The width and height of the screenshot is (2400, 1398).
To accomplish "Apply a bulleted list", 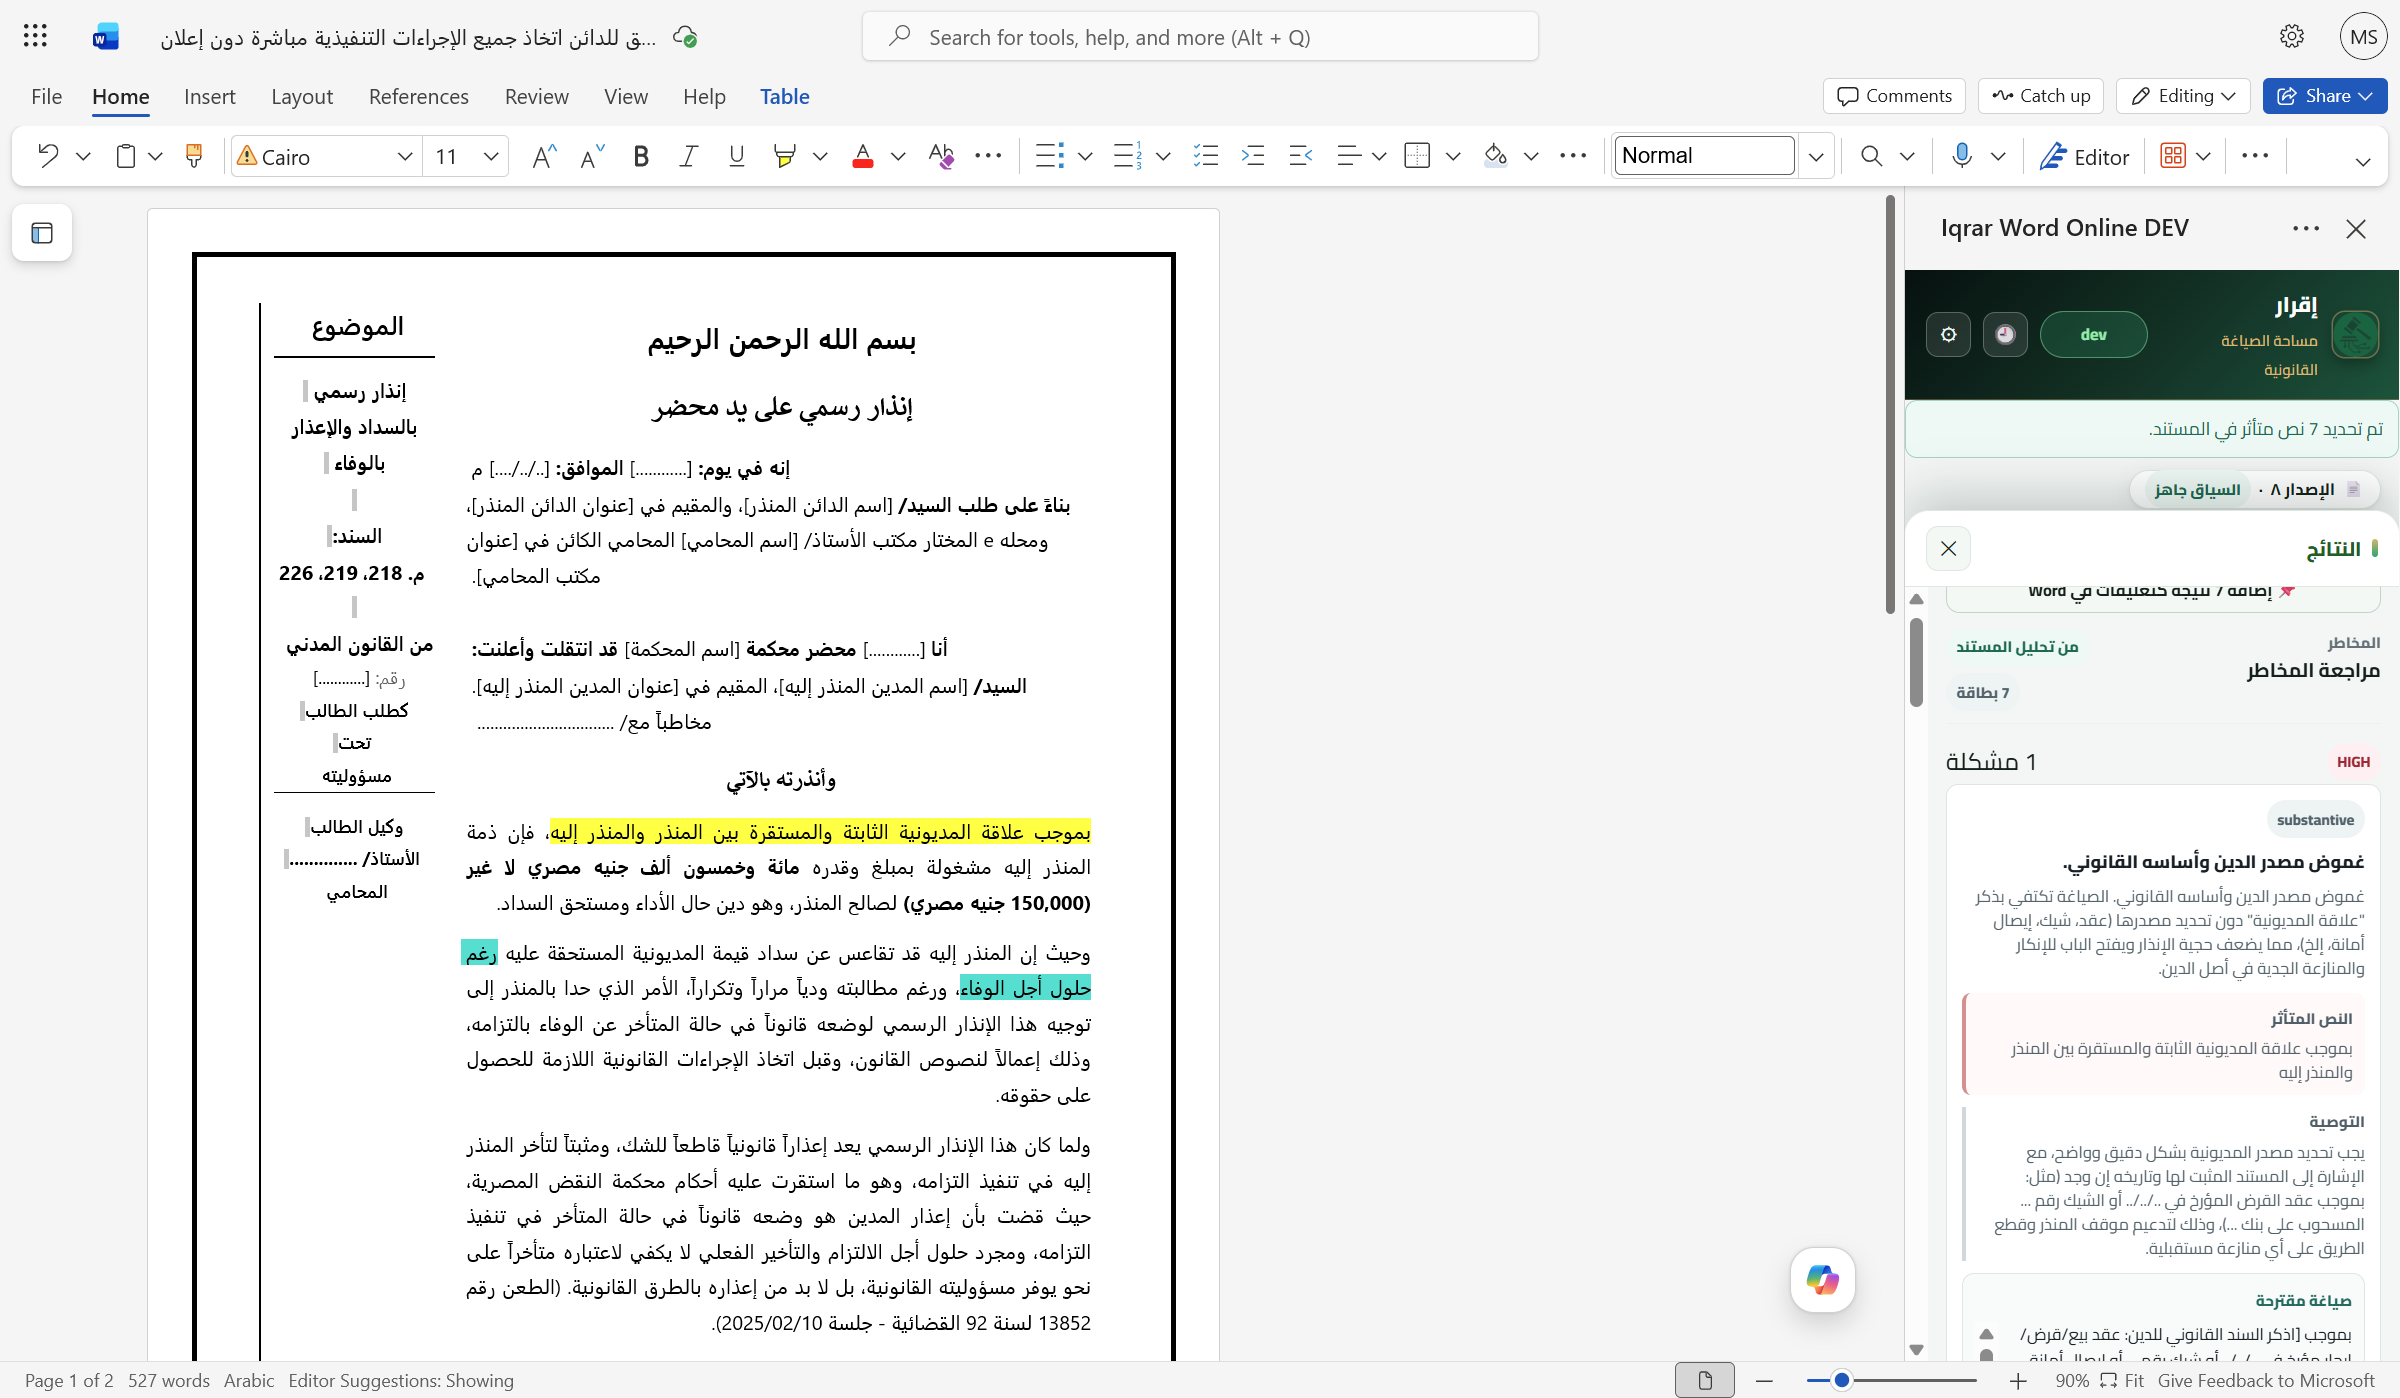I will pos(1049,156).
